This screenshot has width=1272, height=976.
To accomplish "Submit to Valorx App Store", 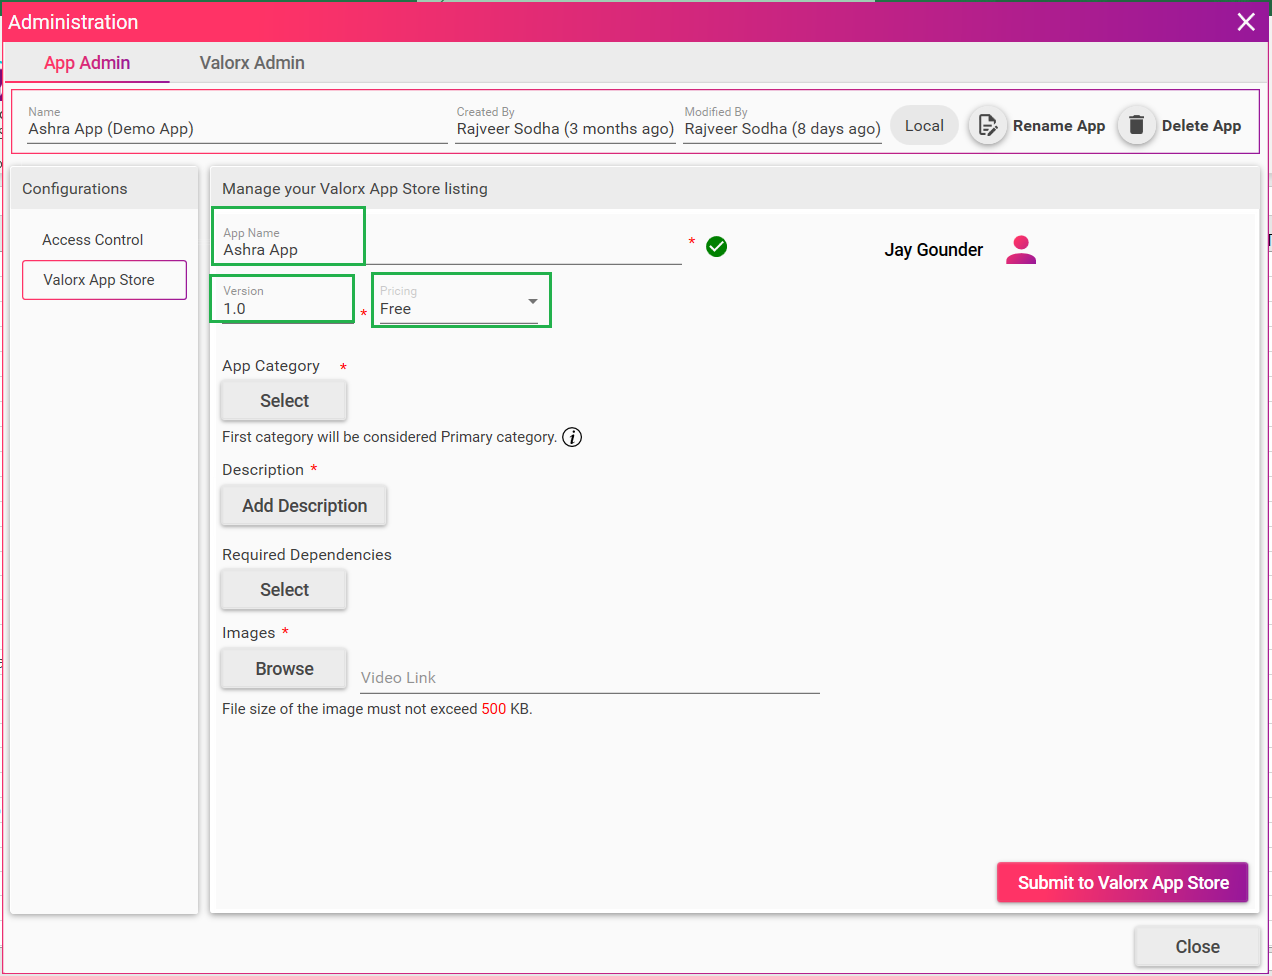I will click(x=1123, y=883).
